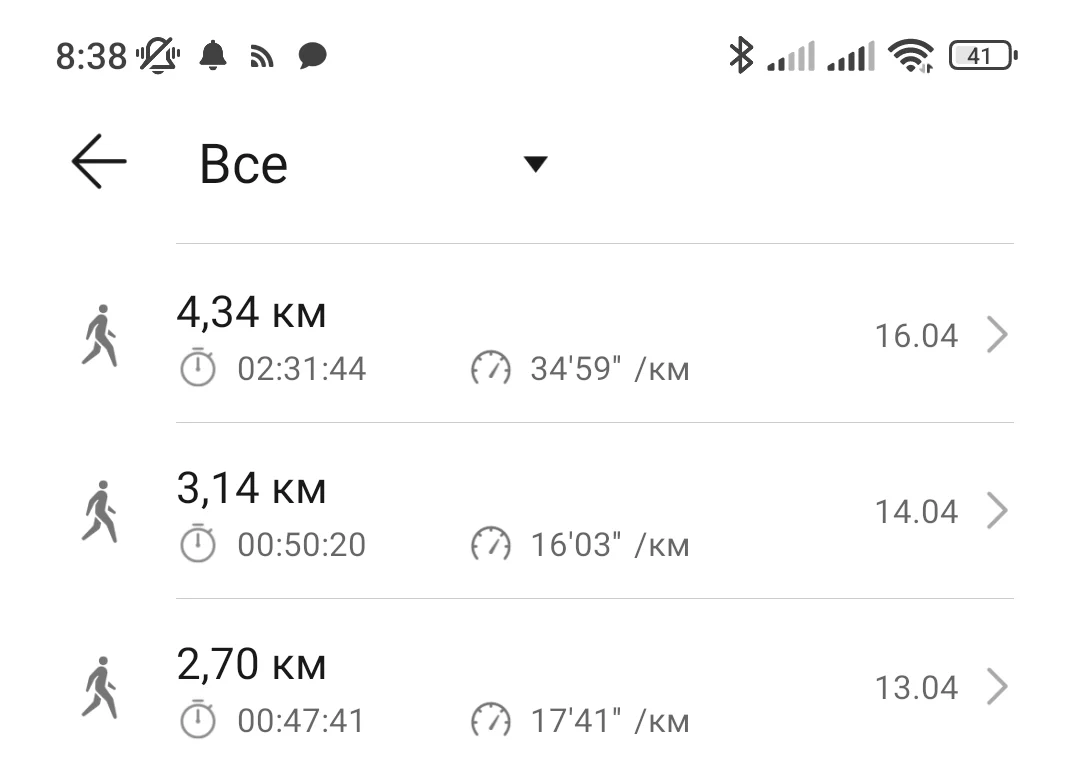Click stopwatch icon beside 00:50:20
Viewport: 1080px width, 766px height.
pos(197,544)
